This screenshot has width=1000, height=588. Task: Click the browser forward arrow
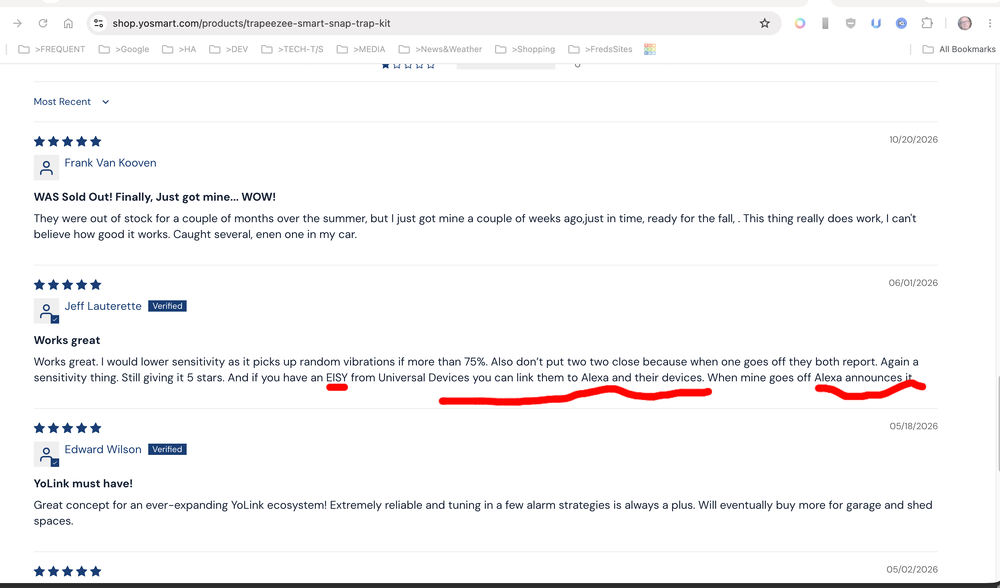tap(17, 24)
